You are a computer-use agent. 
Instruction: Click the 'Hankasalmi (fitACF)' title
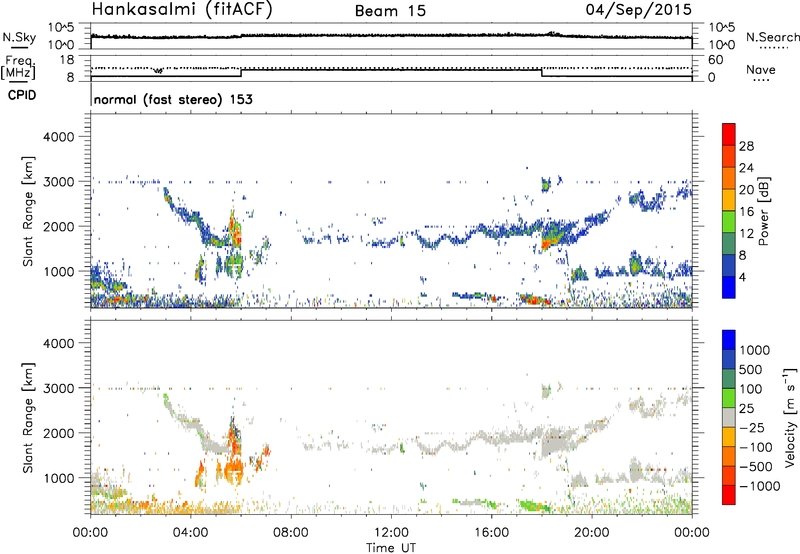[182, 10]
